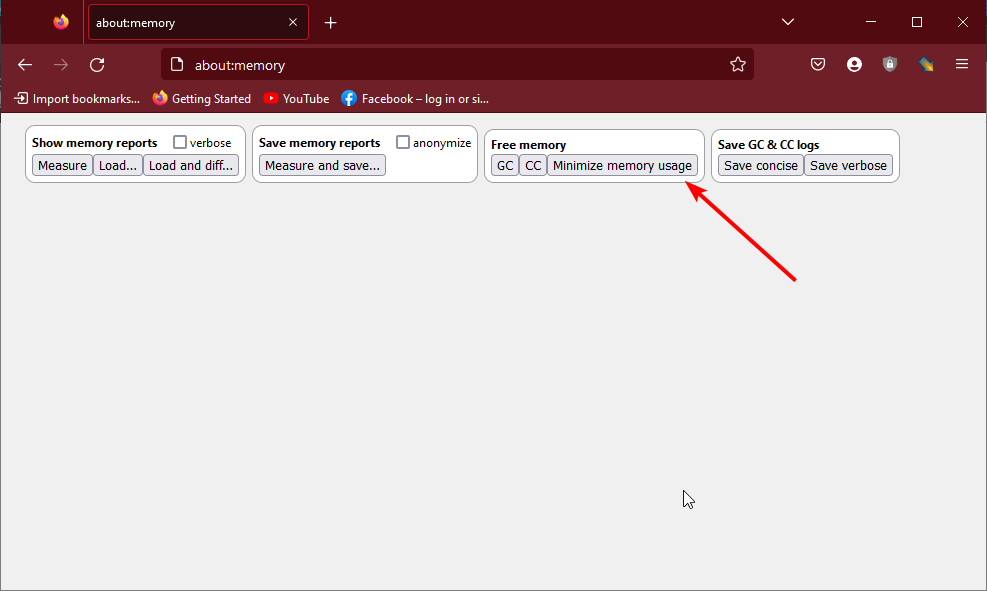Open a new tab with the plus button
The image size is (987, 591).
pyautogui.click(x=330, y=23)
